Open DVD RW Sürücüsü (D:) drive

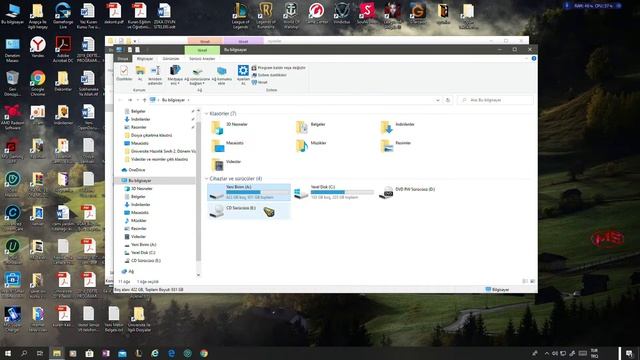408,192
